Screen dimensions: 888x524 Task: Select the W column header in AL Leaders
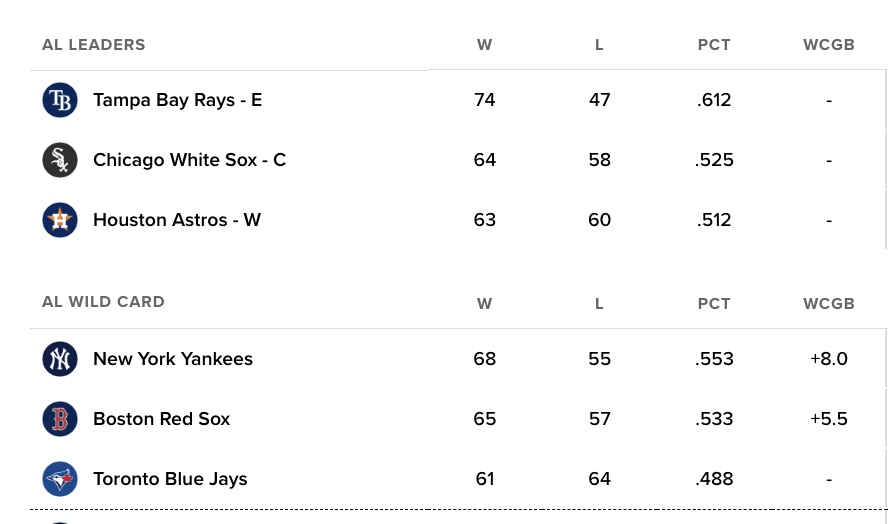pos(484,45)
